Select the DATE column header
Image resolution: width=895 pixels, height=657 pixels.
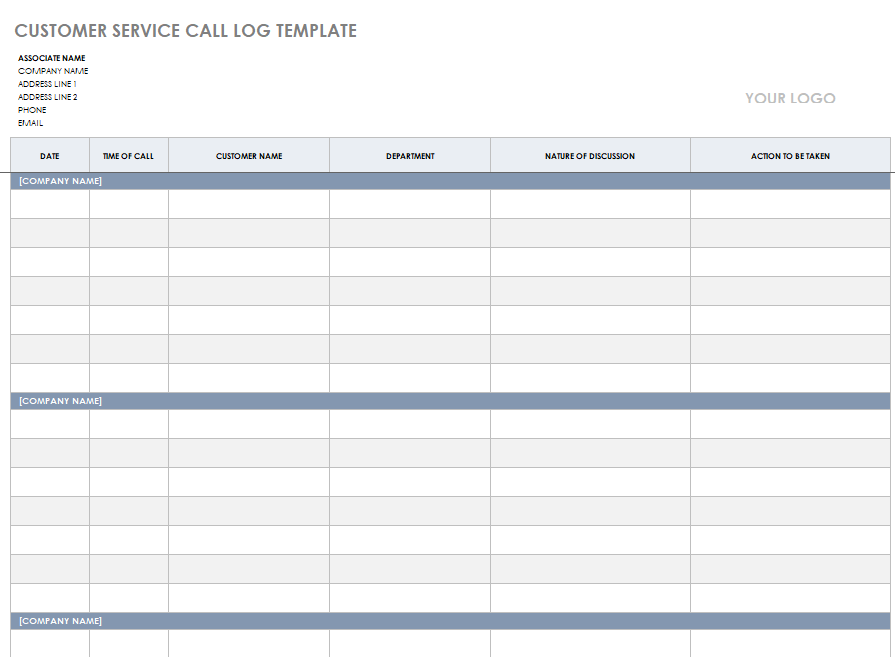[50, 156]
